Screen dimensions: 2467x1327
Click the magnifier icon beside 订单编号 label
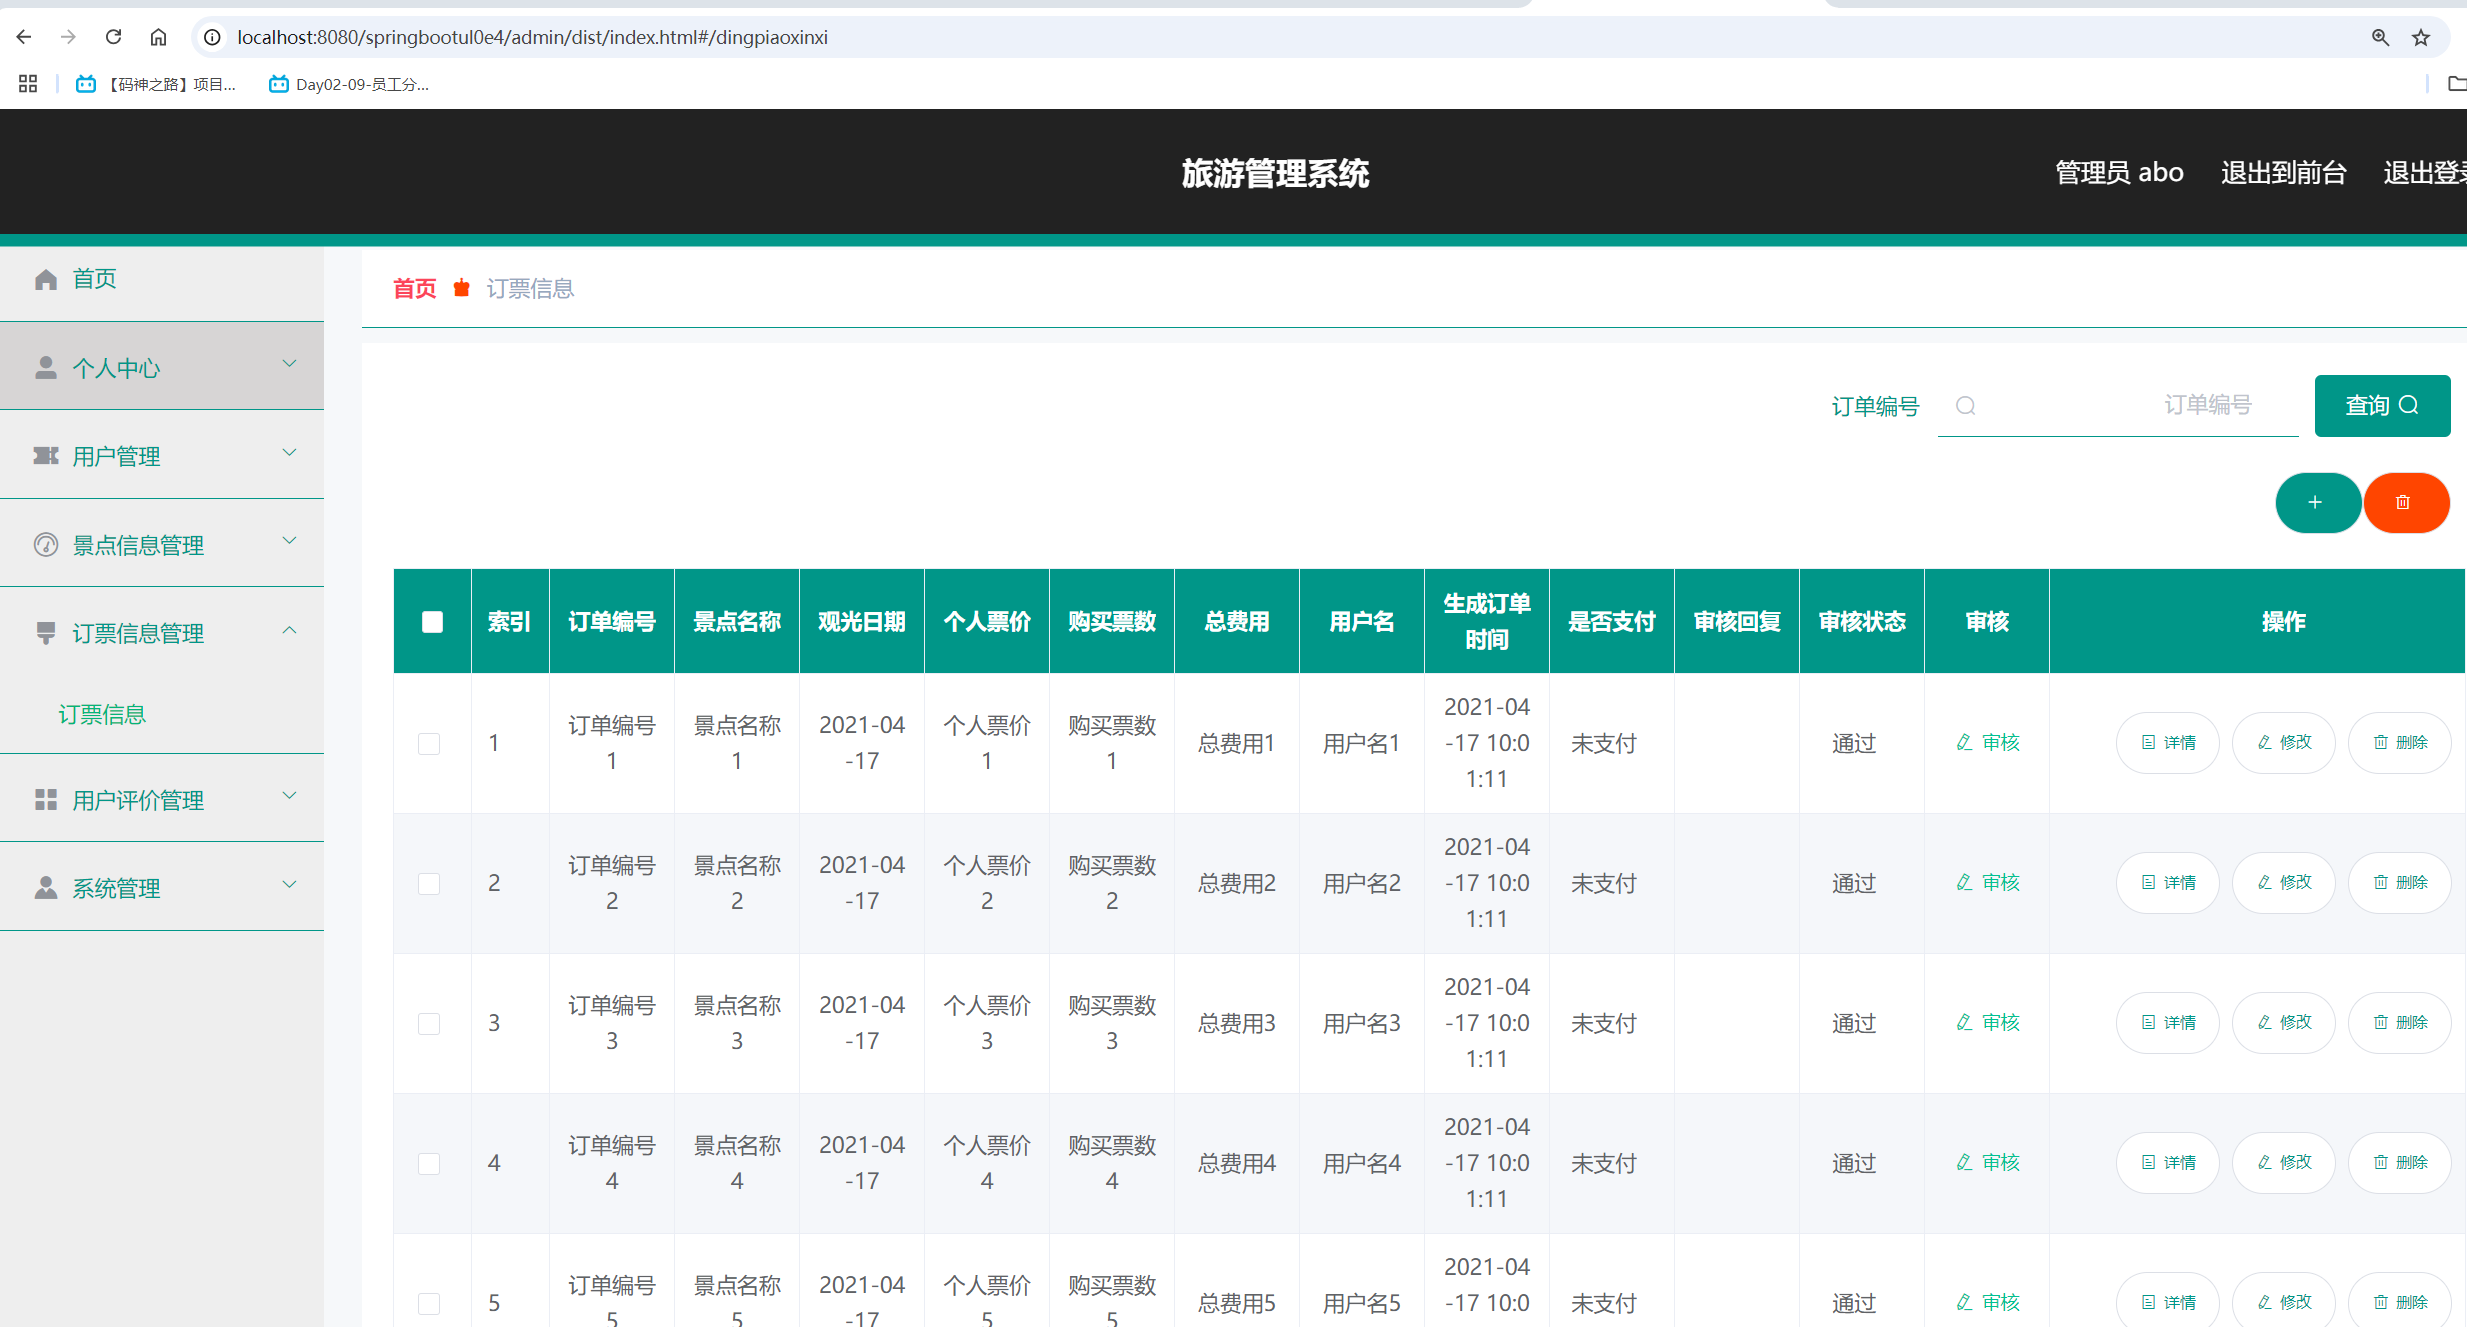(1966, 406)
